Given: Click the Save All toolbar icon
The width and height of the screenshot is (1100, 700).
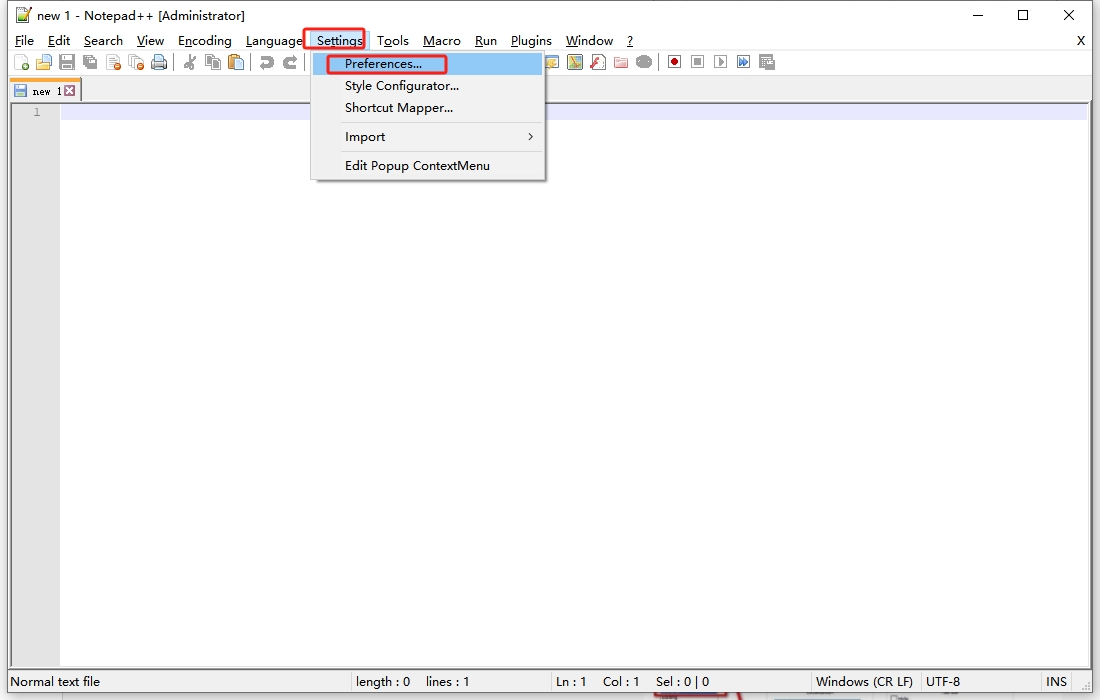Looking at the screenshot, I should [90, 62].
